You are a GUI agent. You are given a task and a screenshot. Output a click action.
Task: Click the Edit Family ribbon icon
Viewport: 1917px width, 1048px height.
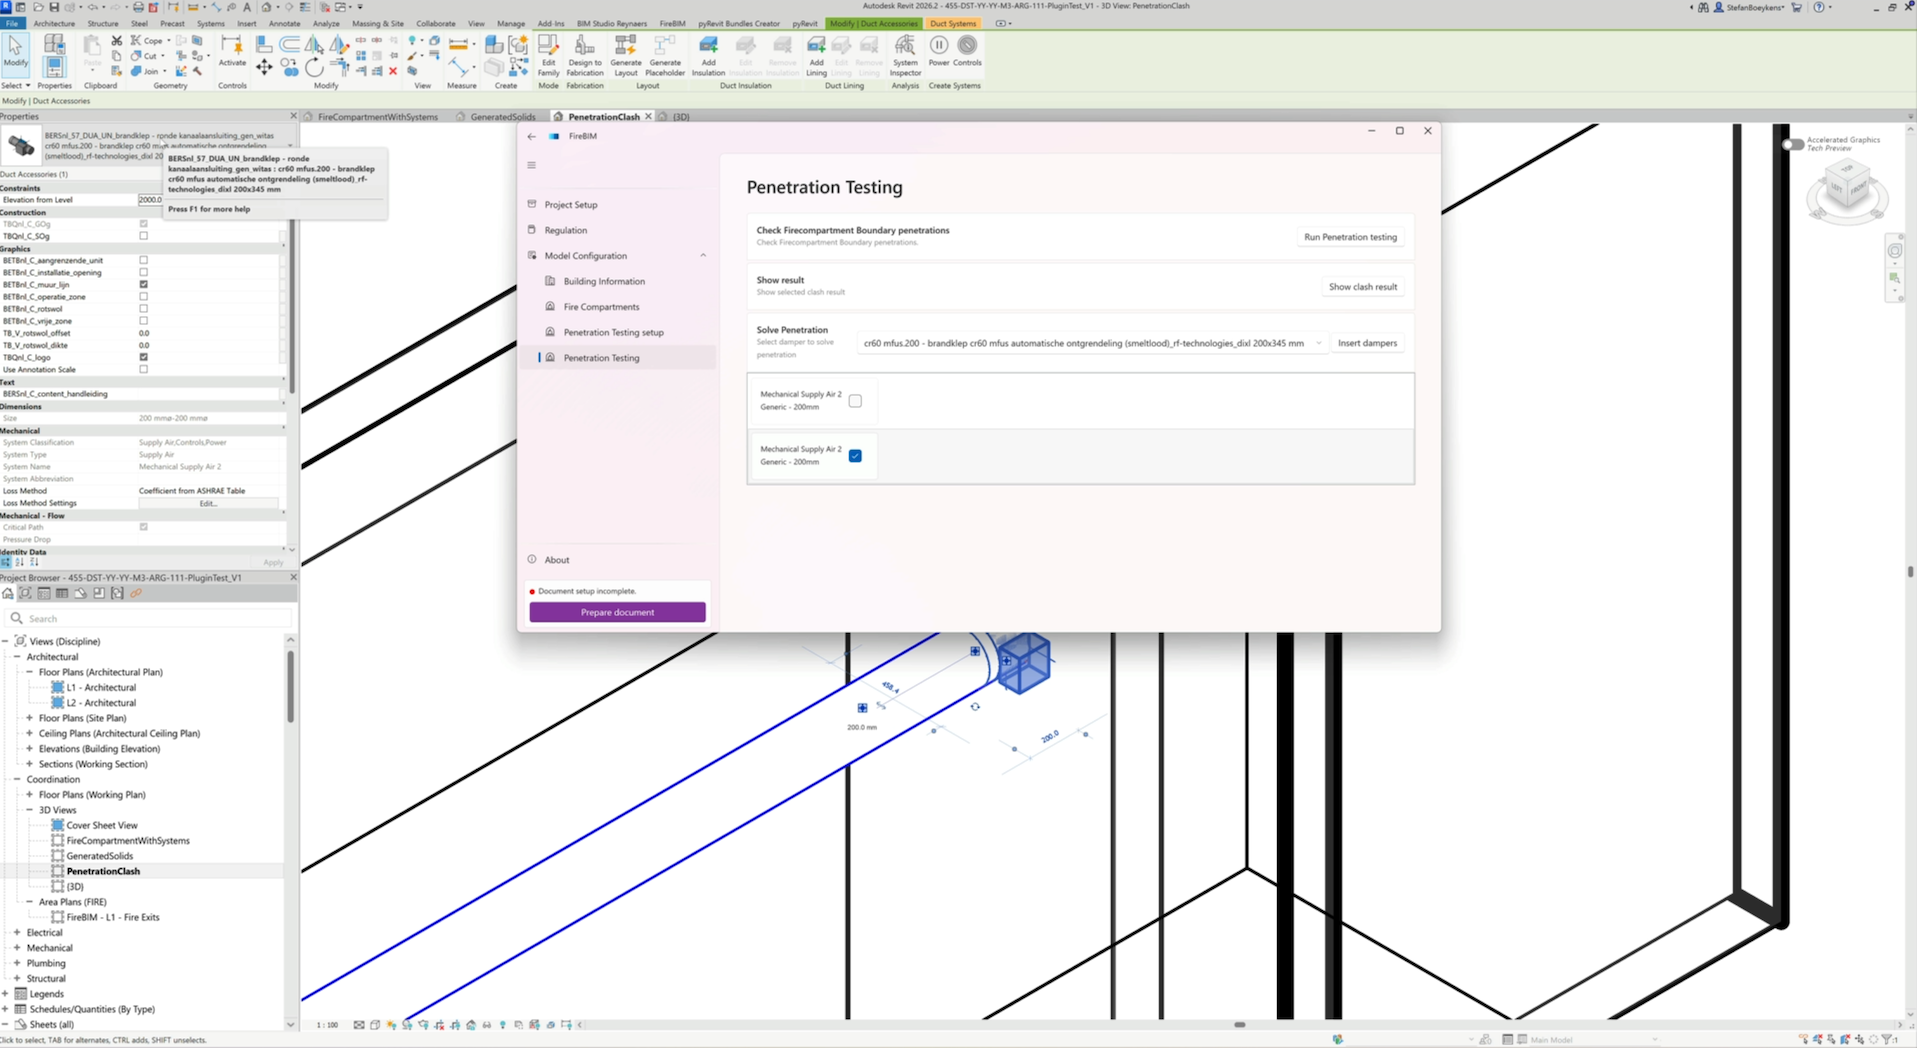(548, 55)
